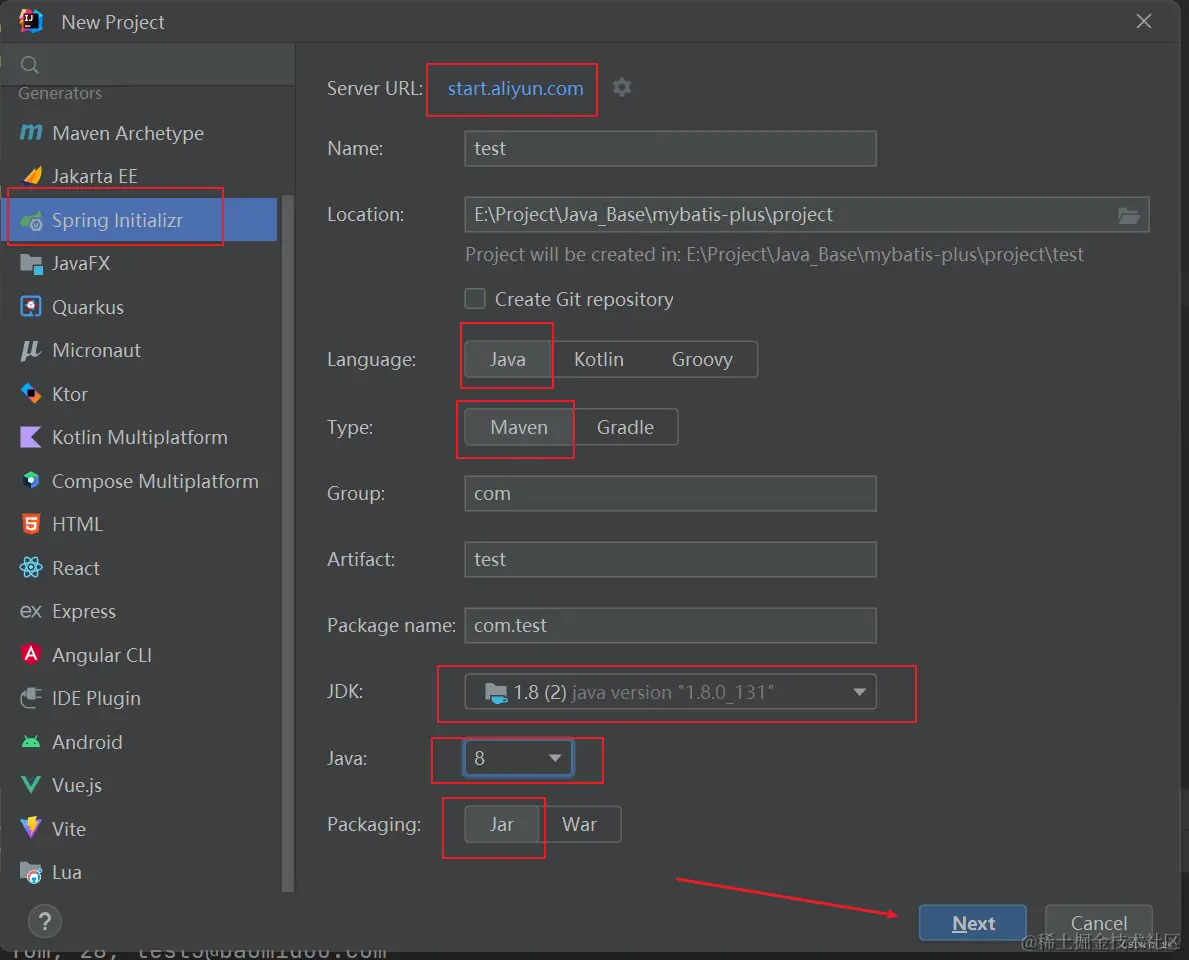Click the IntelliJ IDEA logo in title bar
The image size is (1189, 960).
pos(31,21)
